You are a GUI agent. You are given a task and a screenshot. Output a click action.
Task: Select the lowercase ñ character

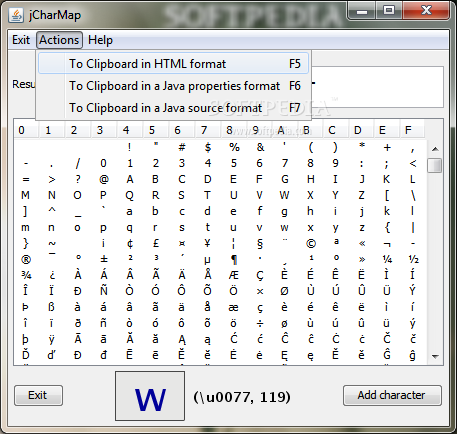[x=104, y=323]
